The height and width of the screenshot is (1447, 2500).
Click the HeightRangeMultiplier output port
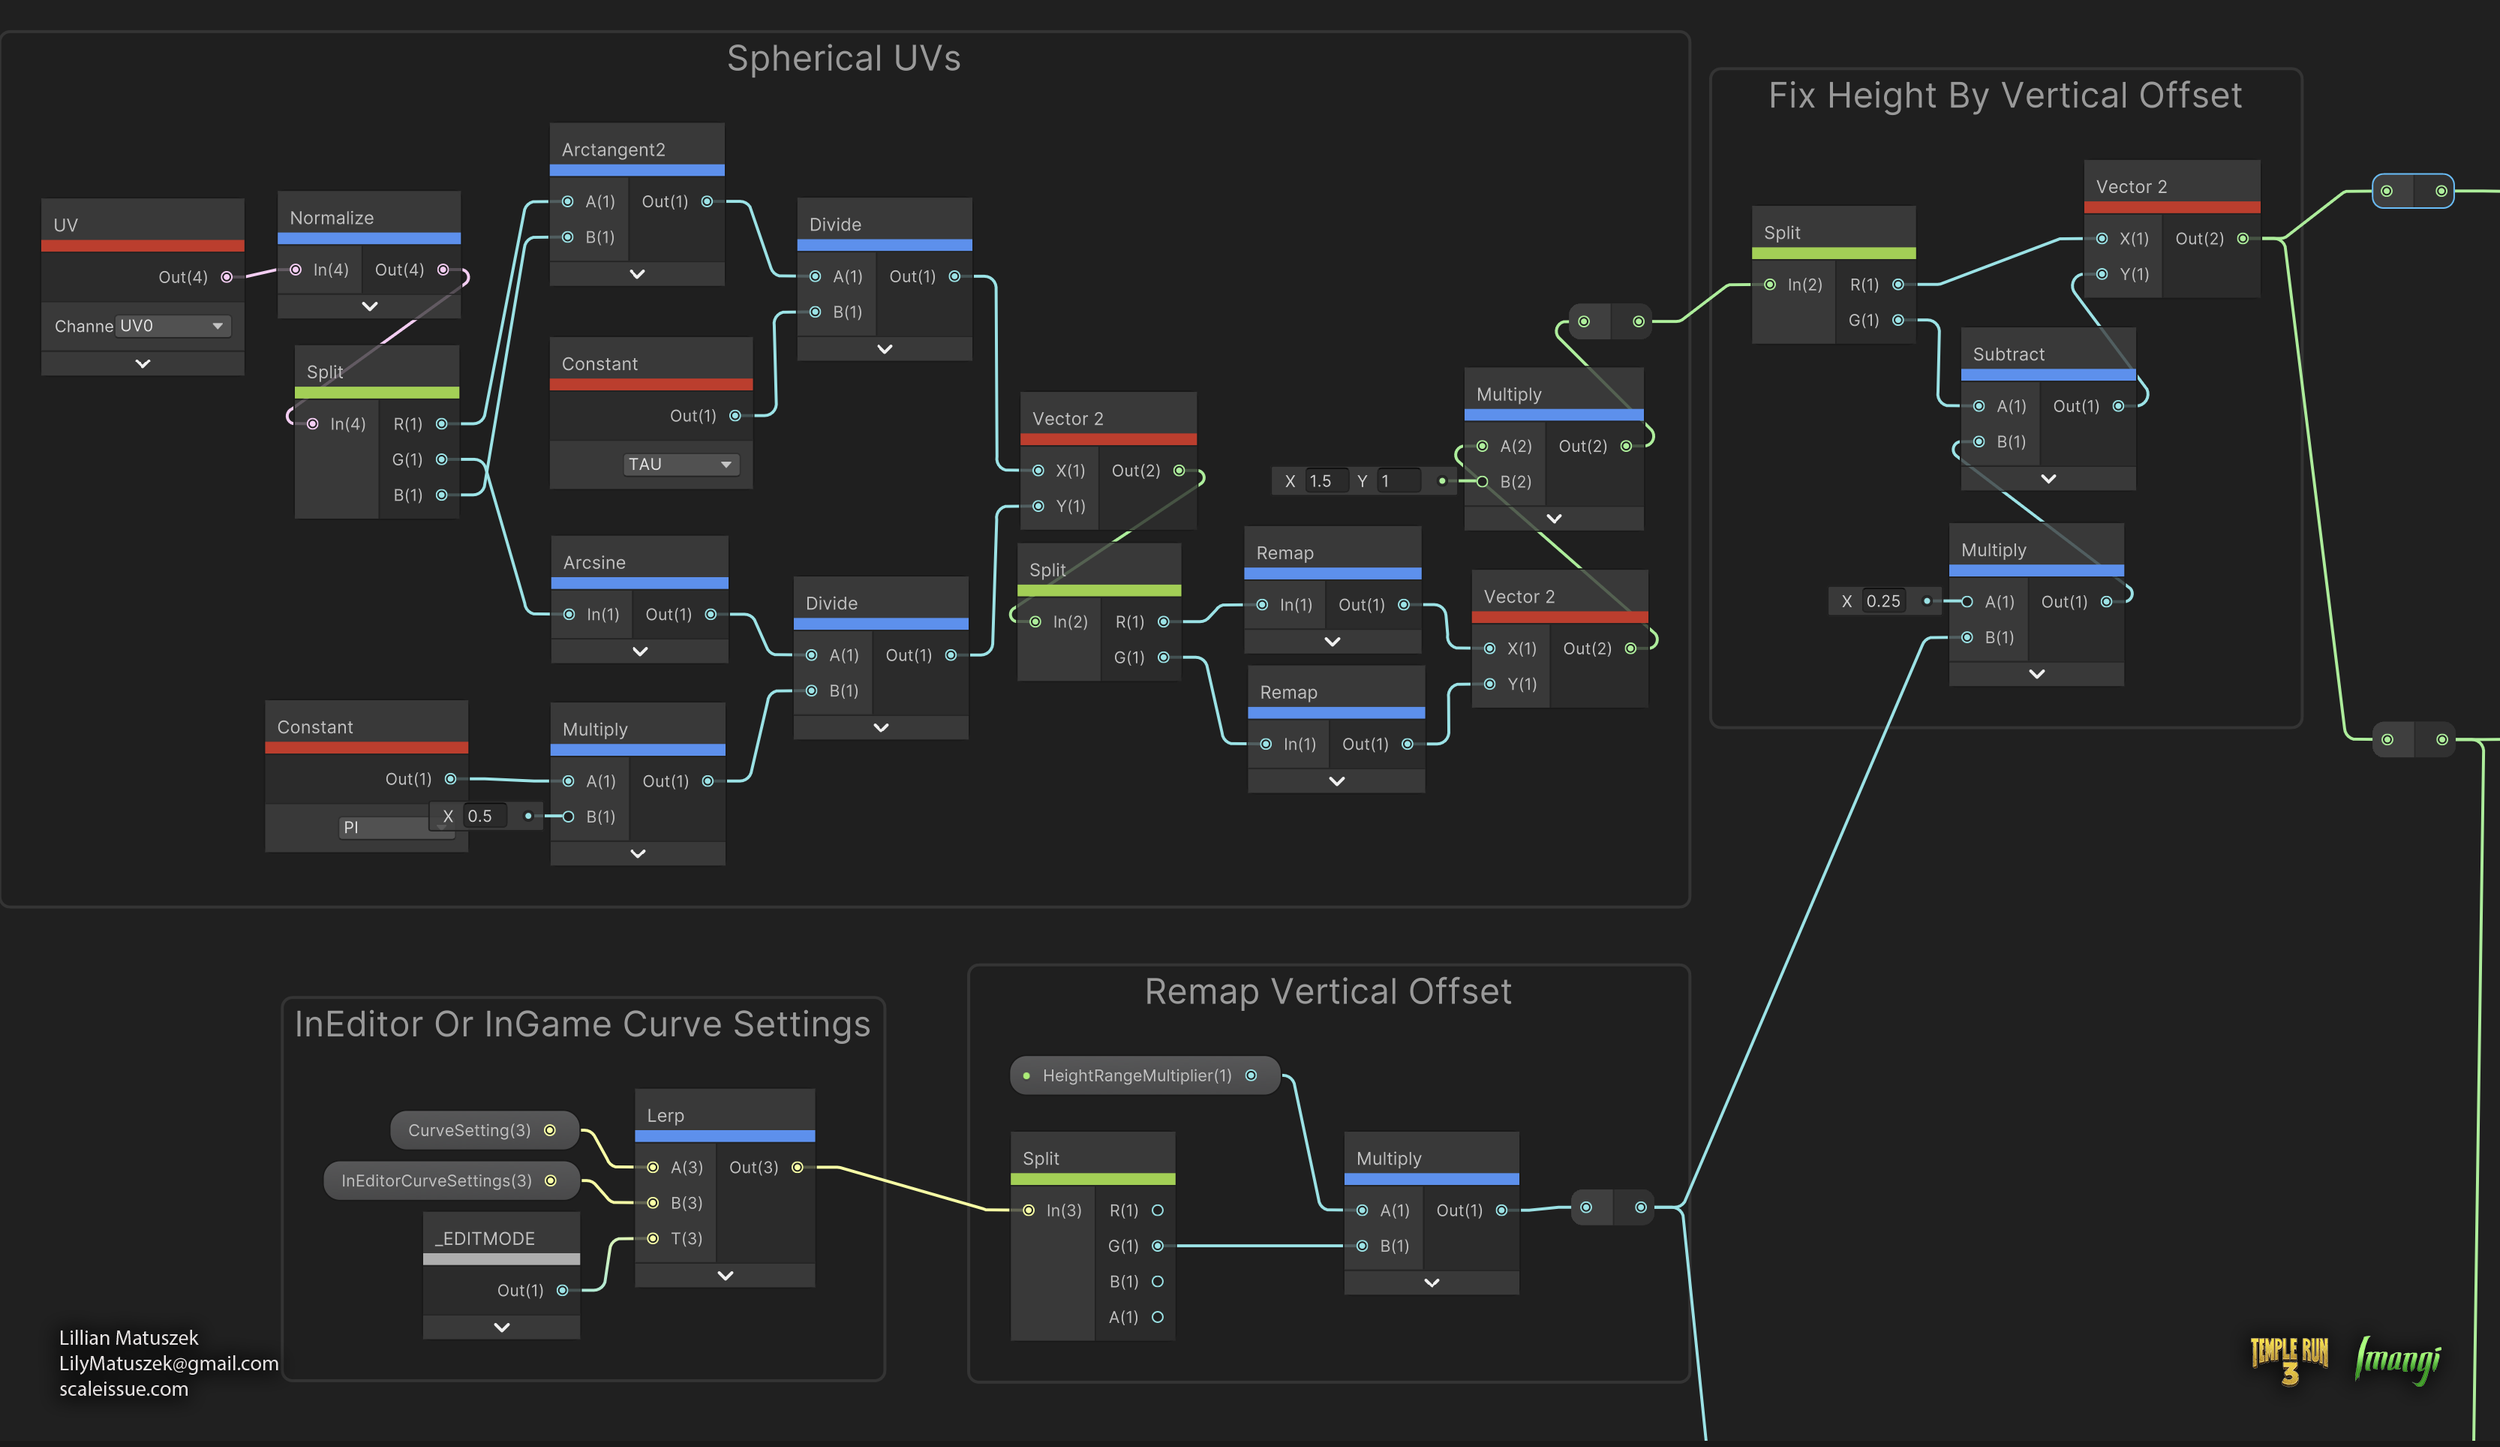click(1251, 1076)
